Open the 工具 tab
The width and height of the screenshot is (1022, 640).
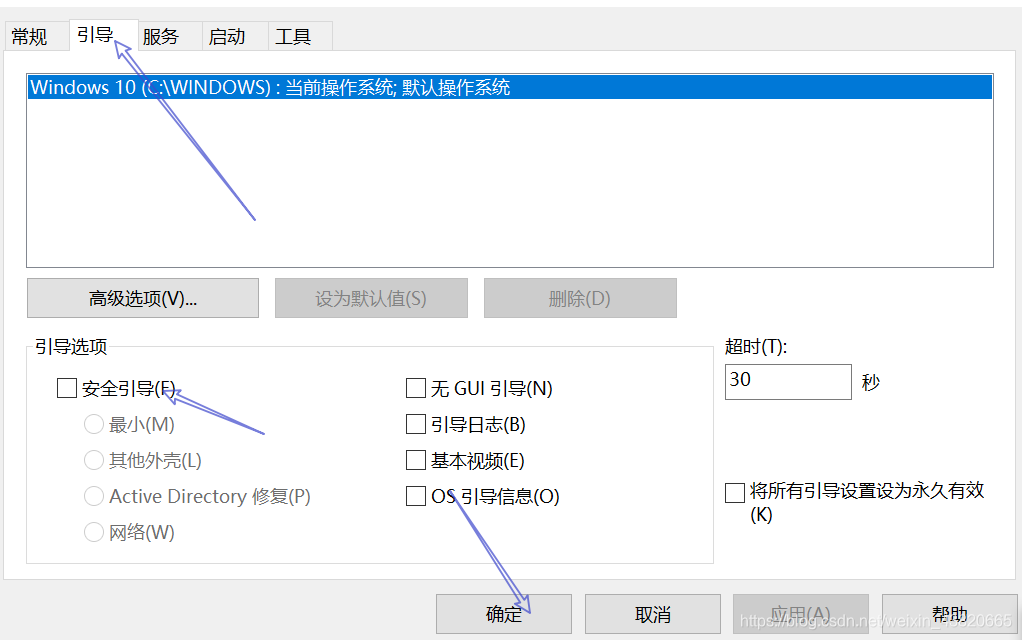click(300, 36)
